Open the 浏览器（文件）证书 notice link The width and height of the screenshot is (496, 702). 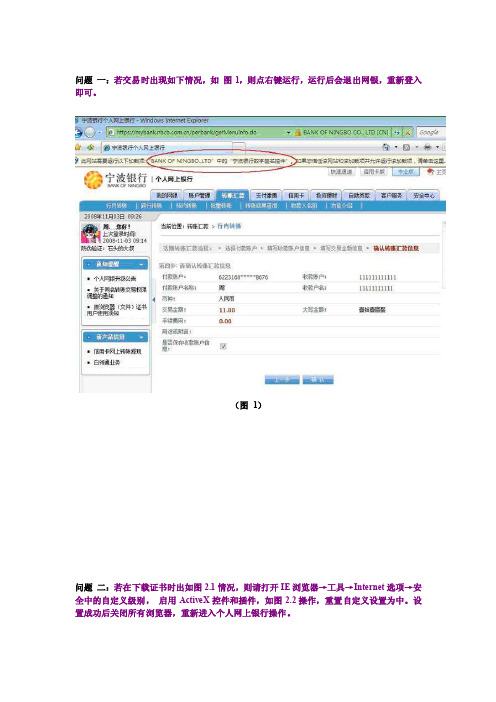[116, 310]
